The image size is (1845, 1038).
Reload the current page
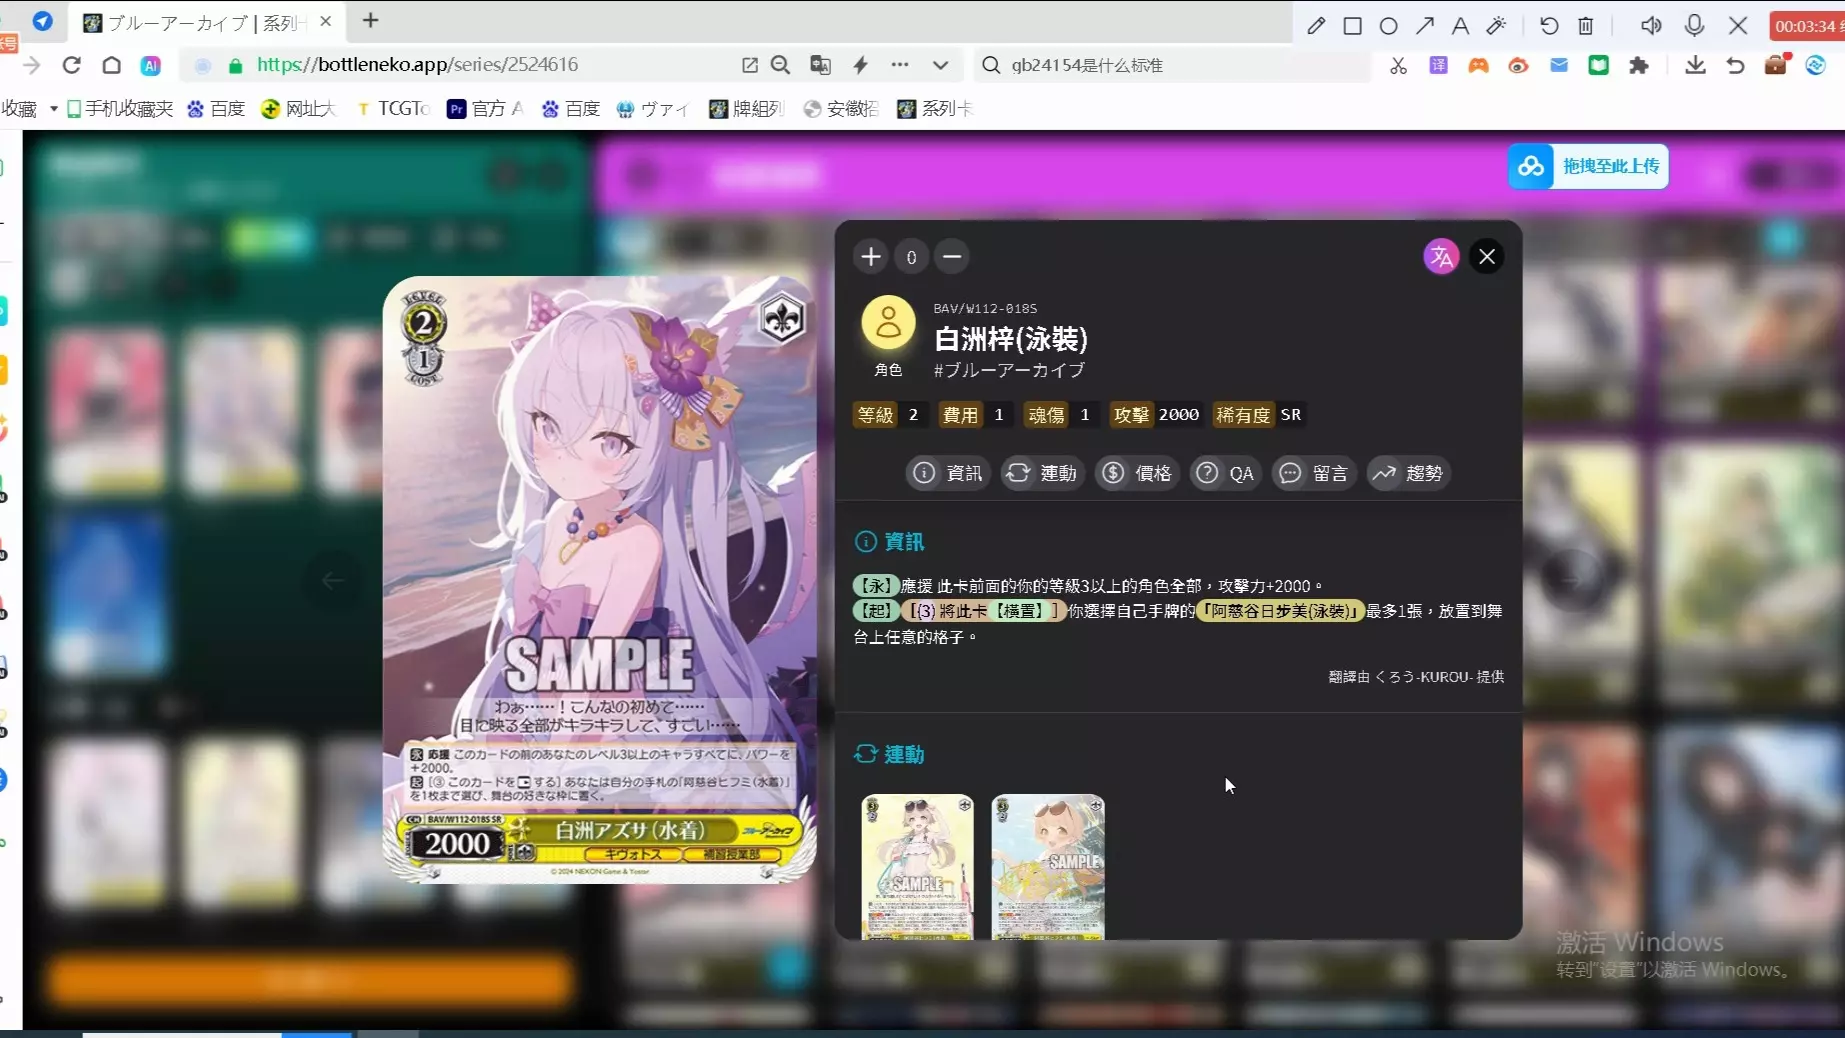pyautogui.click(x=71, y=65)
